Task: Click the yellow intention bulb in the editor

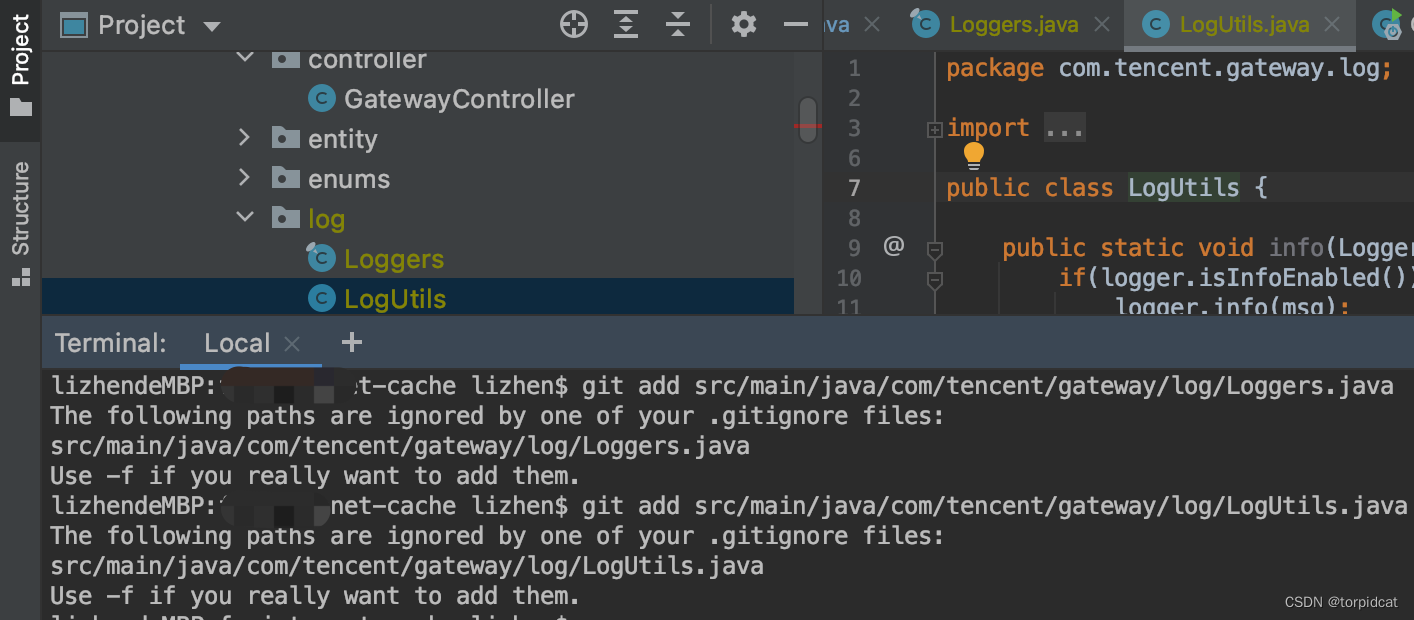Action: [972, 155]
